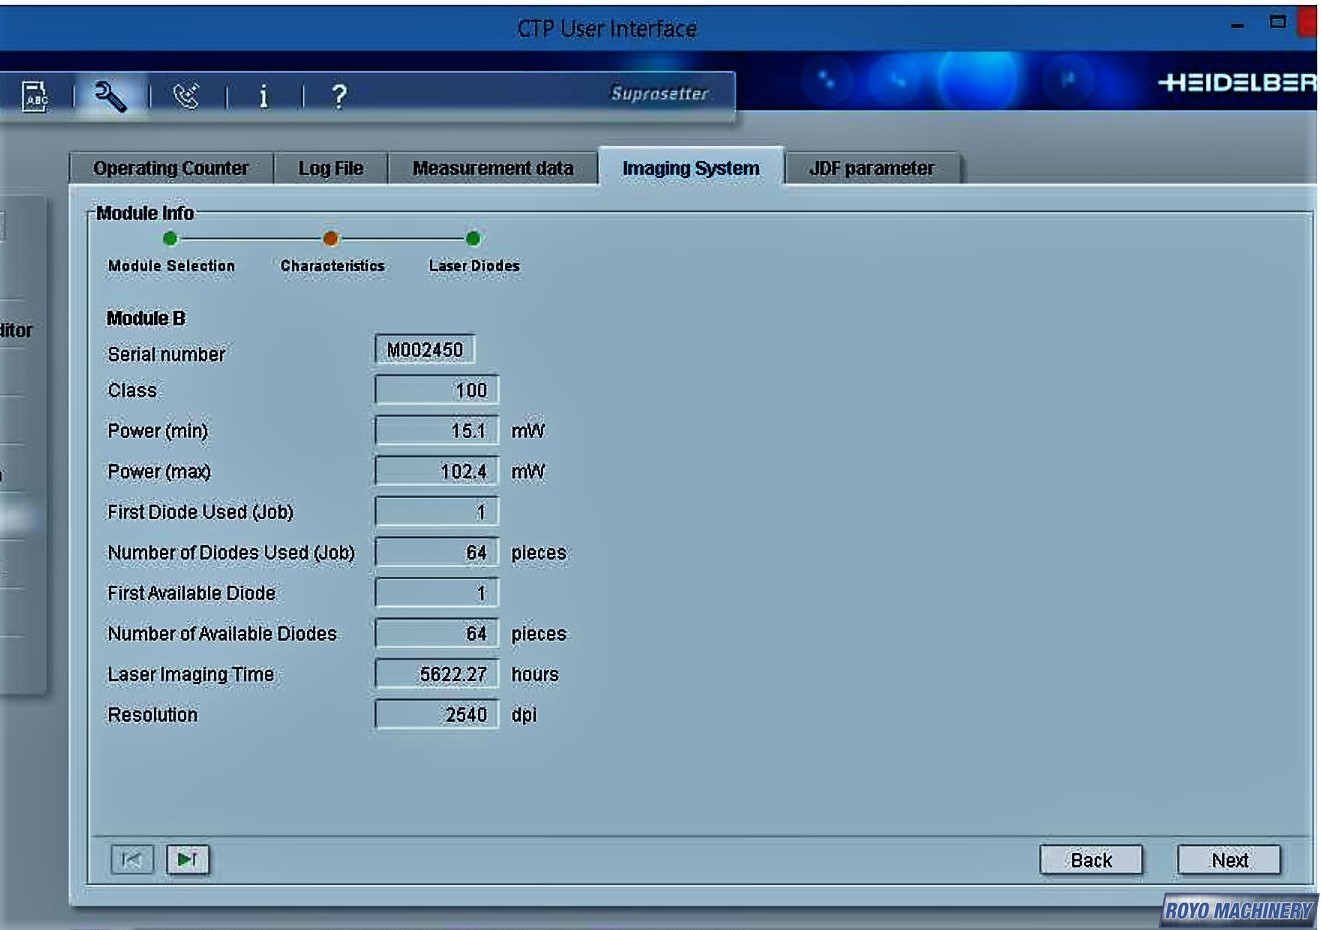The image size is (1322, 930).
Task: Click the Serial number field M002450
Action: point(425,350)
